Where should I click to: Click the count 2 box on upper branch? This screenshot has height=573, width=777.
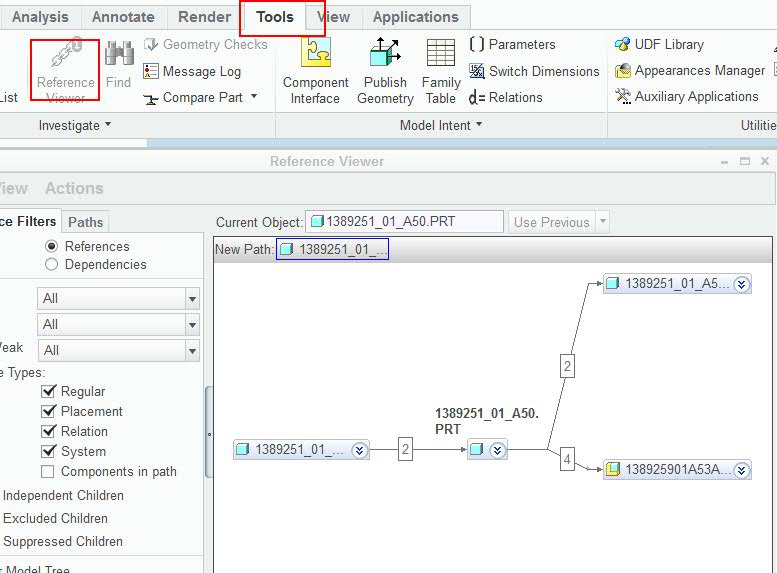(567, 366)
